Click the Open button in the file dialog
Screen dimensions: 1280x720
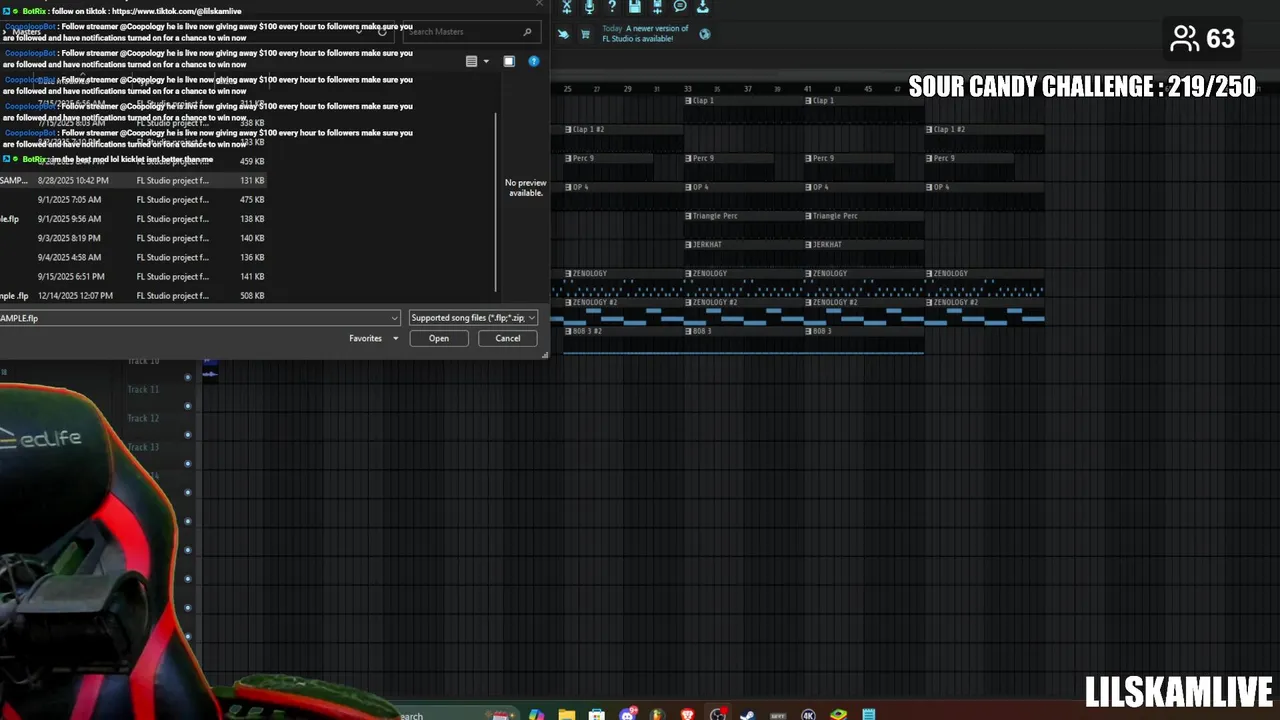click(439, 338)
